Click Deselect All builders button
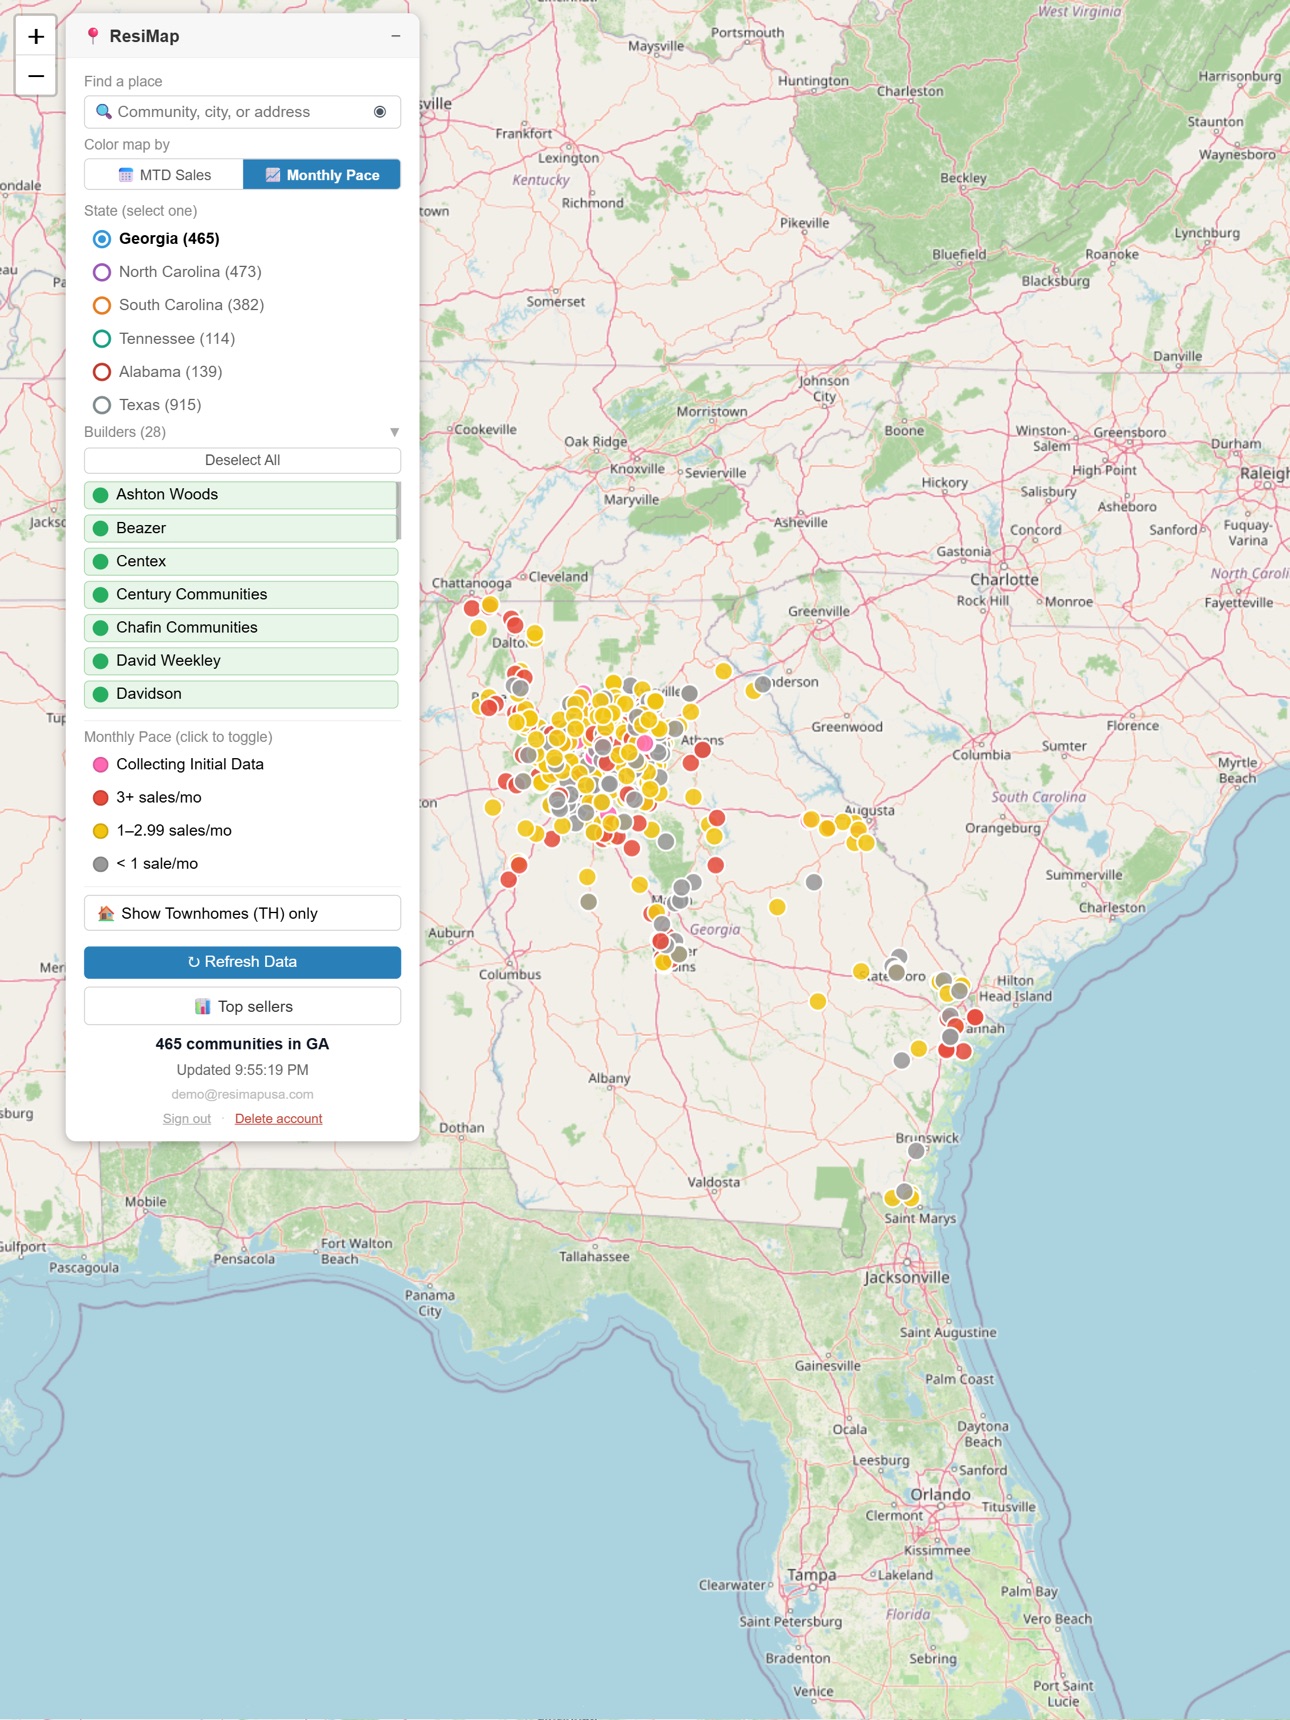1290x1720 pixels. [x=242, y=460]
